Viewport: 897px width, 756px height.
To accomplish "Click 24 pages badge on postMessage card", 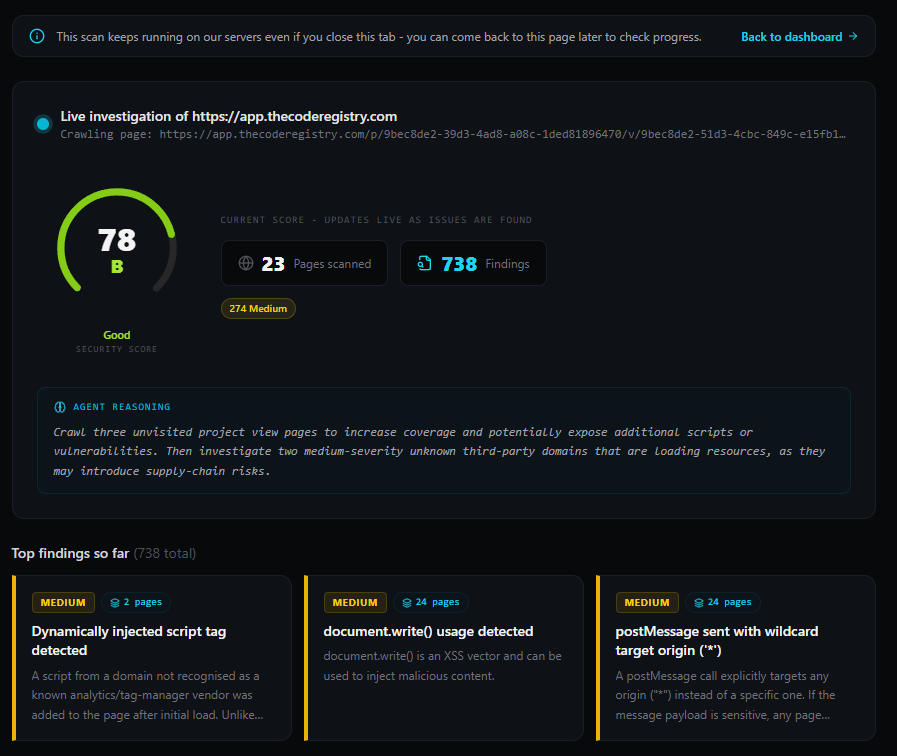I will click(723, 602).
